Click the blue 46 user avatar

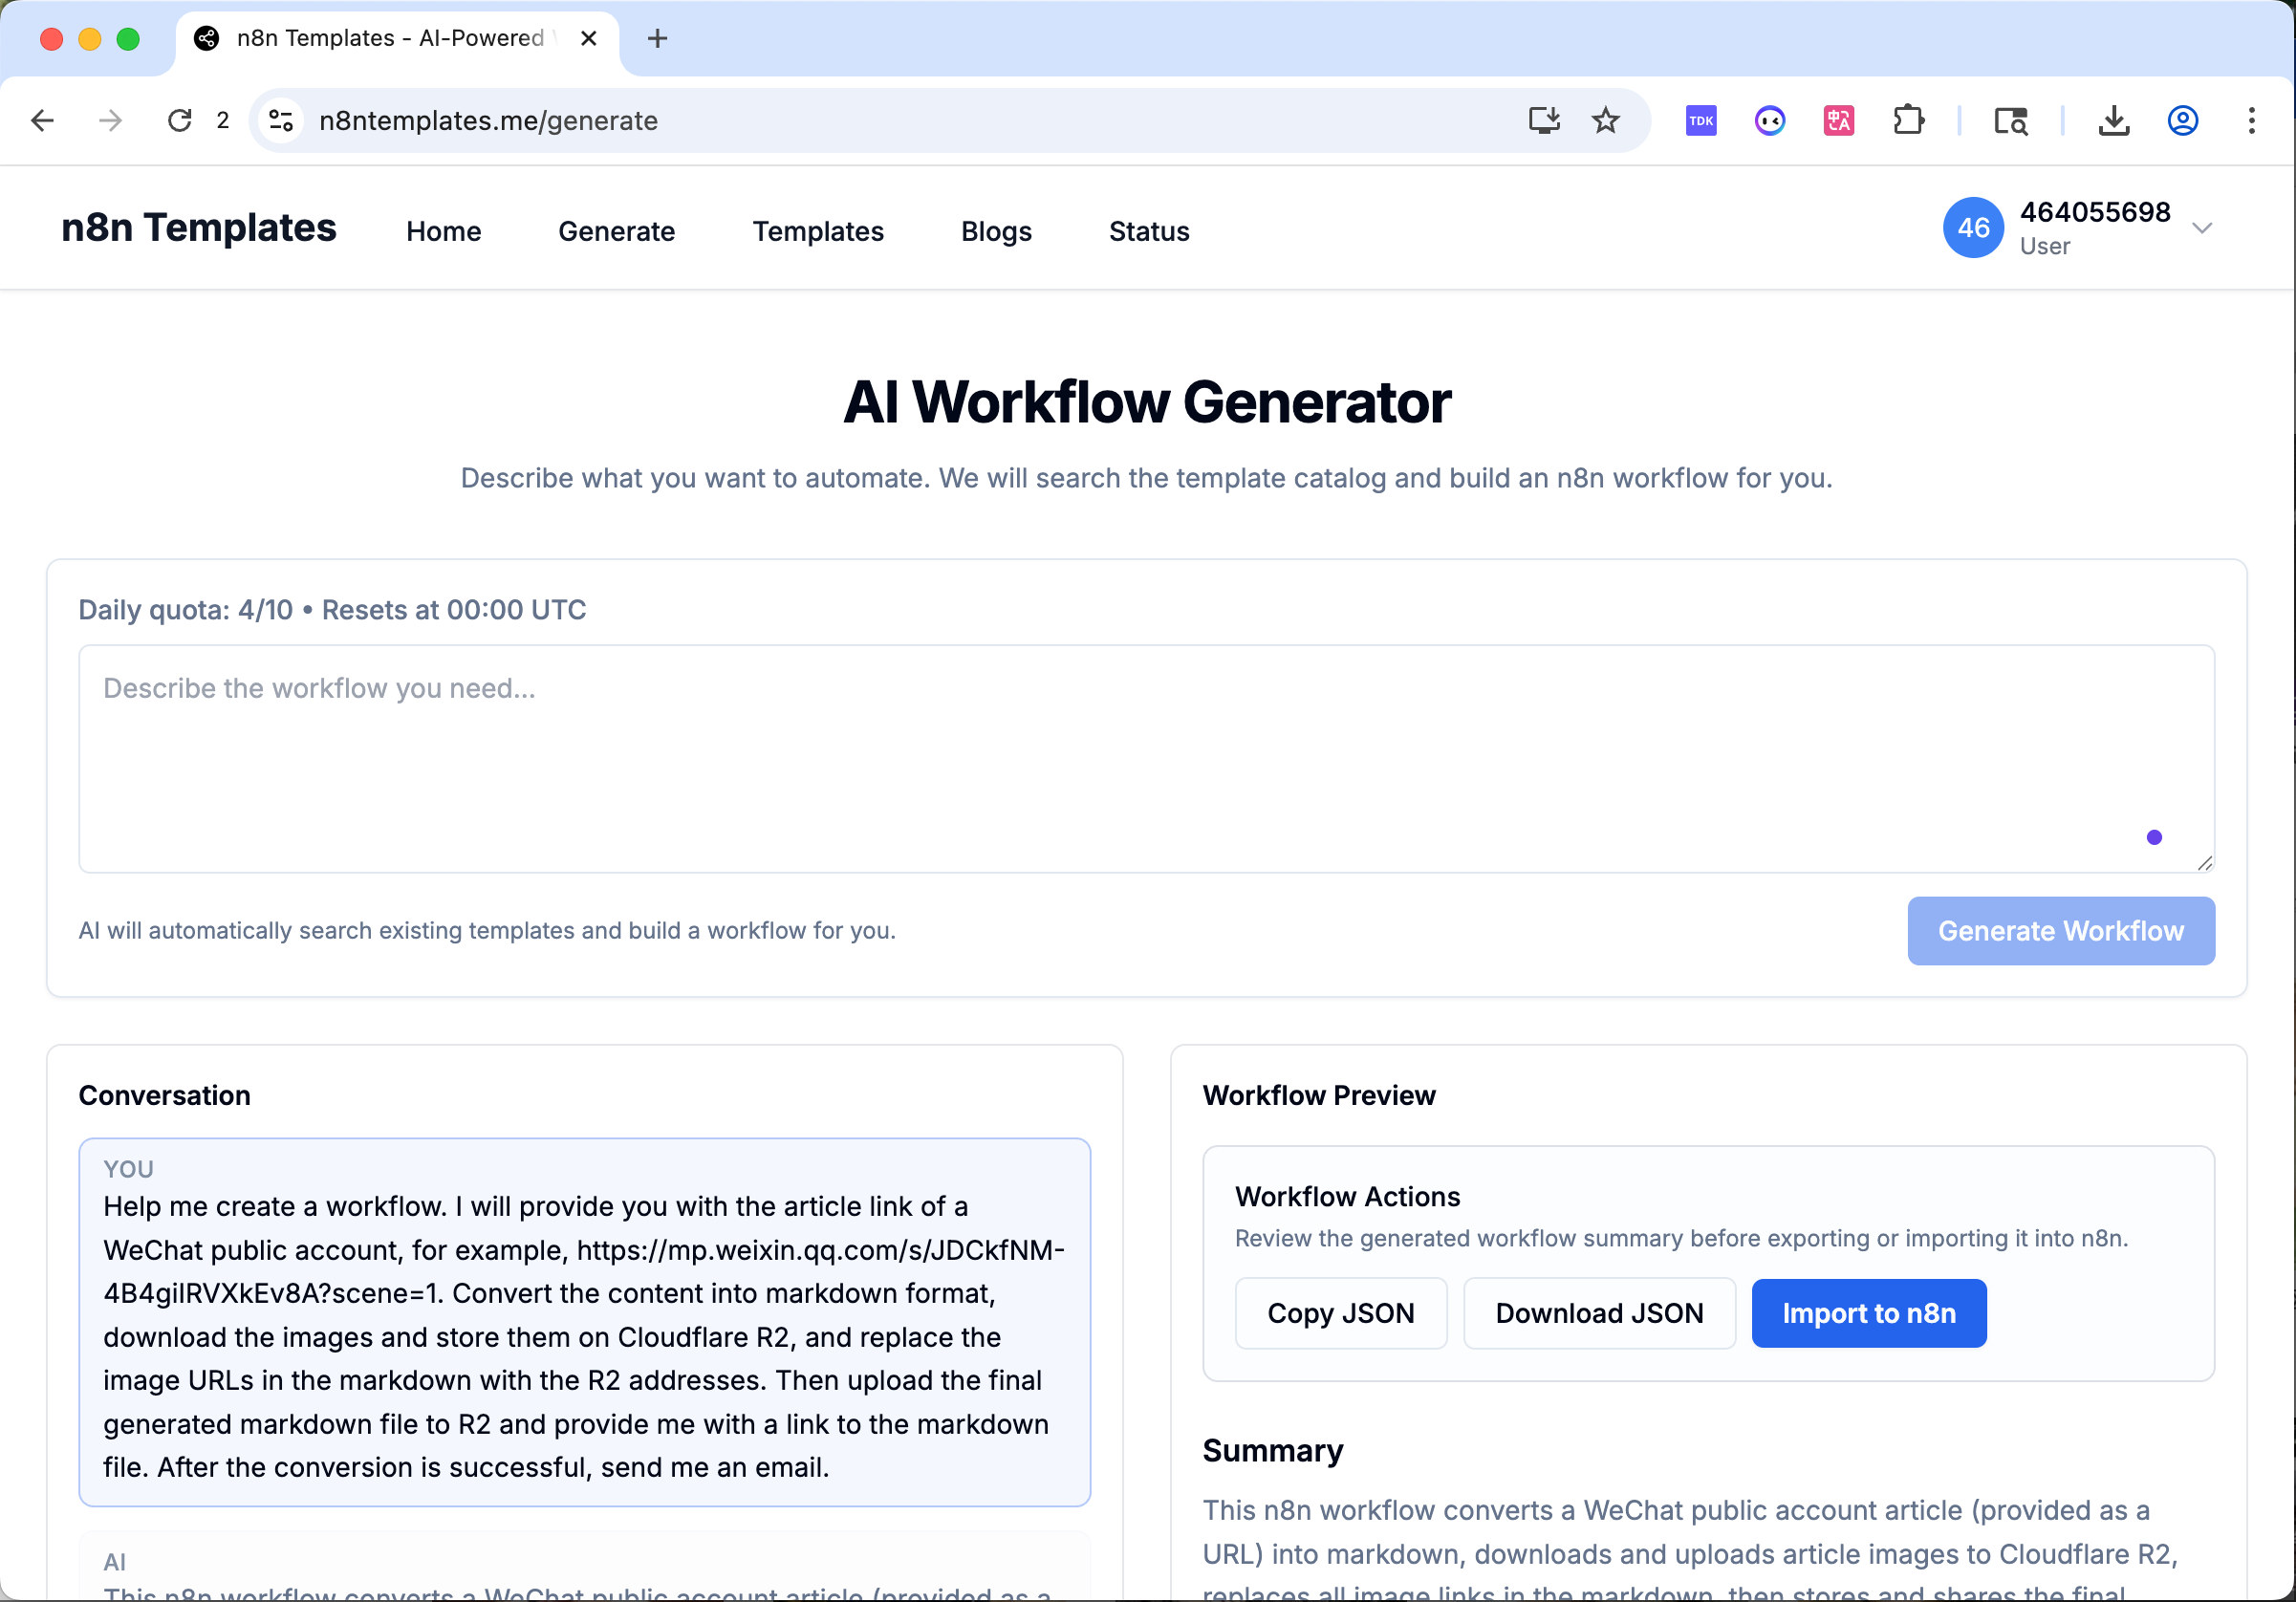click(x=1972, y=228)
